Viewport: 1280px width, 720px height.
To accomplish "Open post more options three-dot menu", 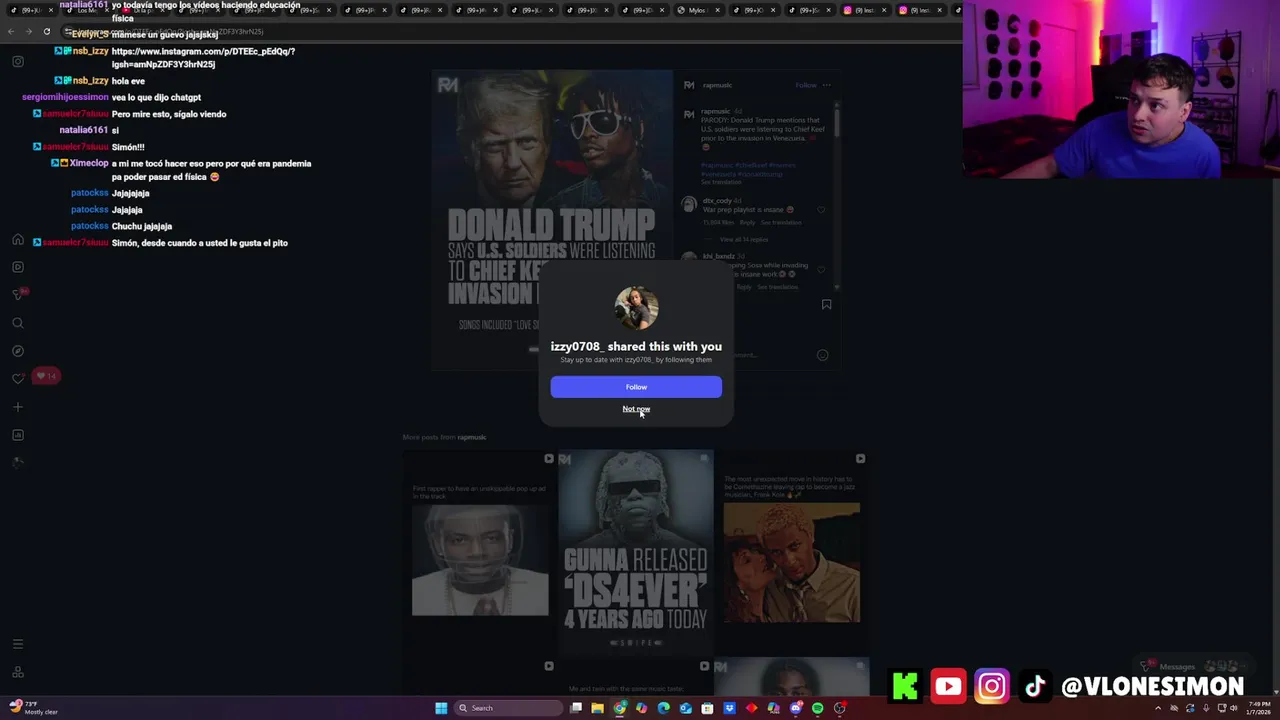I will click(x=827, y=85).
